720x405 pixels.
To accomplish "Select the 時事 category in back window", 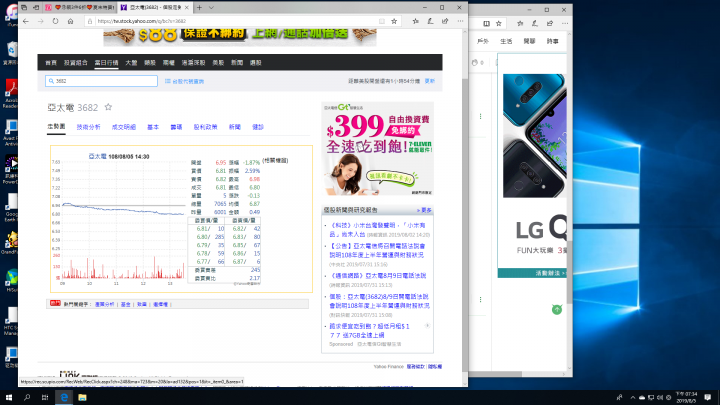I will [x=552, y=41].
